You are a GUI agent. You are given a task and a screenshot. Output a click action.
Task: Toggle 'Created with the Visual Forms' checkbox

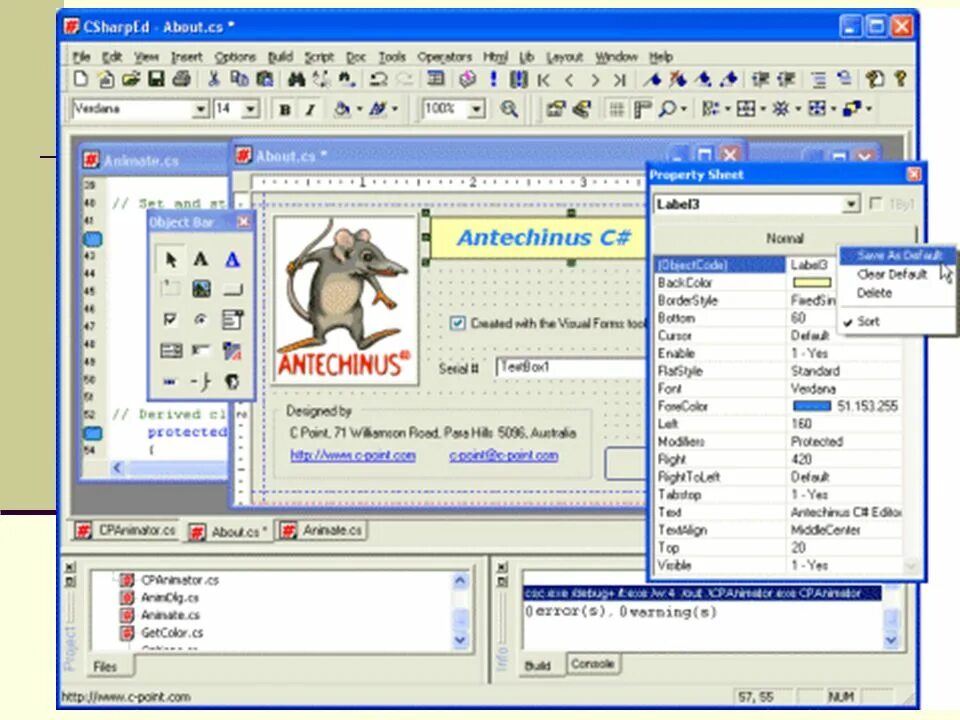point(457,323)
